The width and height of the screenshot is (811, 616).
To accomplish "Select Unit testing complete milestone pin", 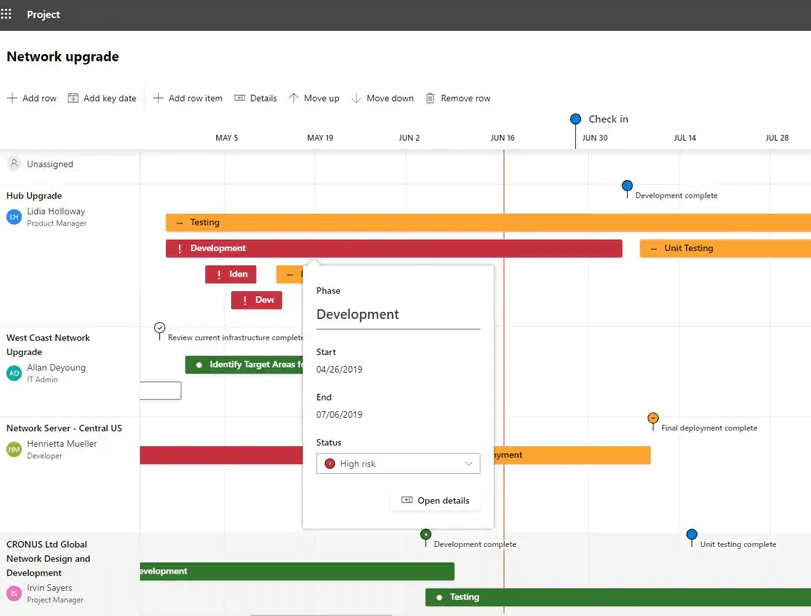I will [x=692, y=534].
